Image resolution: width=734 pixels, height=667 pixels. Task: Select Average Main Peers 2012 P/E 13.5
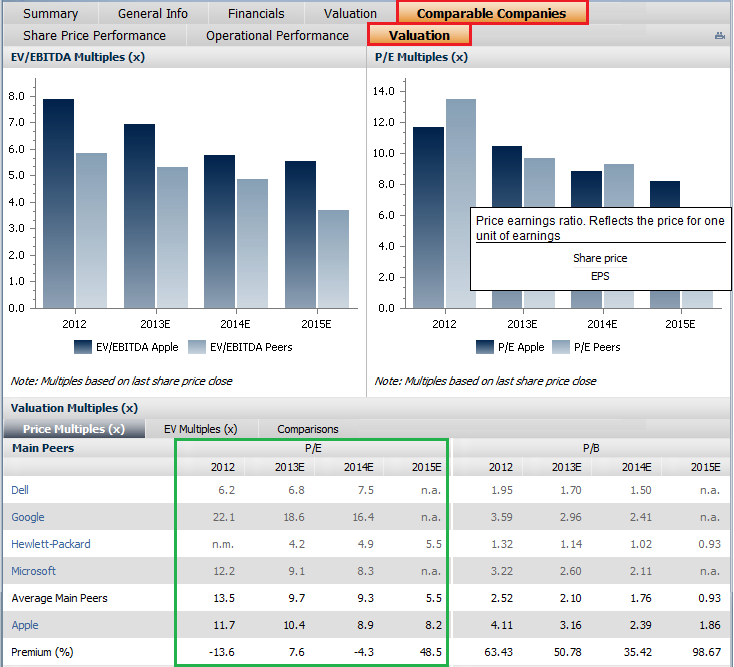(x=224, y=598)
